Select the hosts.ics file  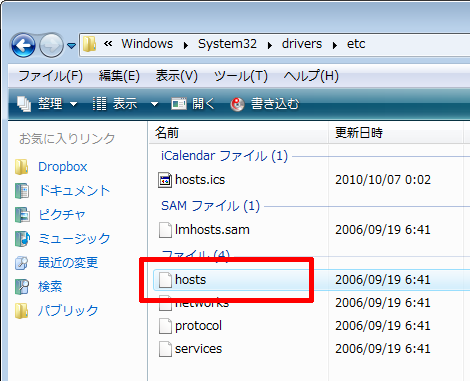(200, 180)
